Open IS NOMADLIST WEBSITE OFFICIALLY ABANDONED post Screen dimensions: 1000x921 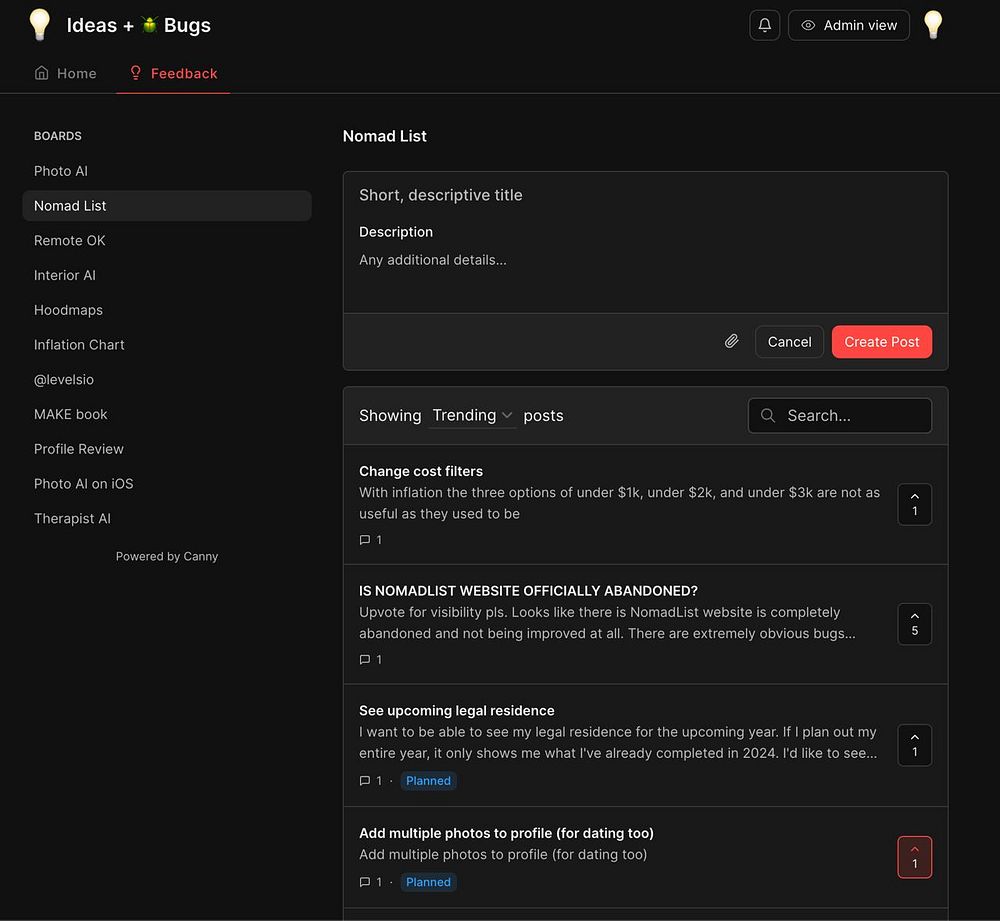coord(528,591)
